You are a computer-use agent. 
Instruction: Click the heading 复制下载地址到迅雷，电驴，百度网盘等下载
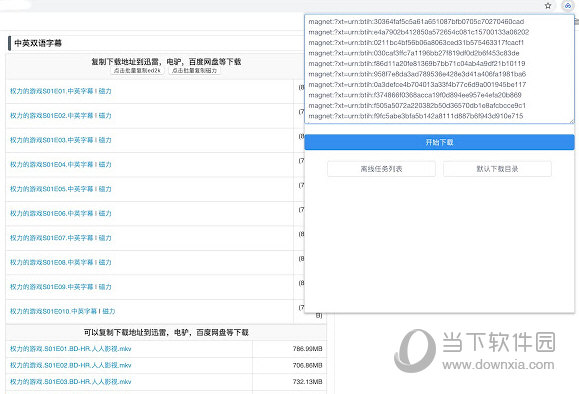(166, 61)
